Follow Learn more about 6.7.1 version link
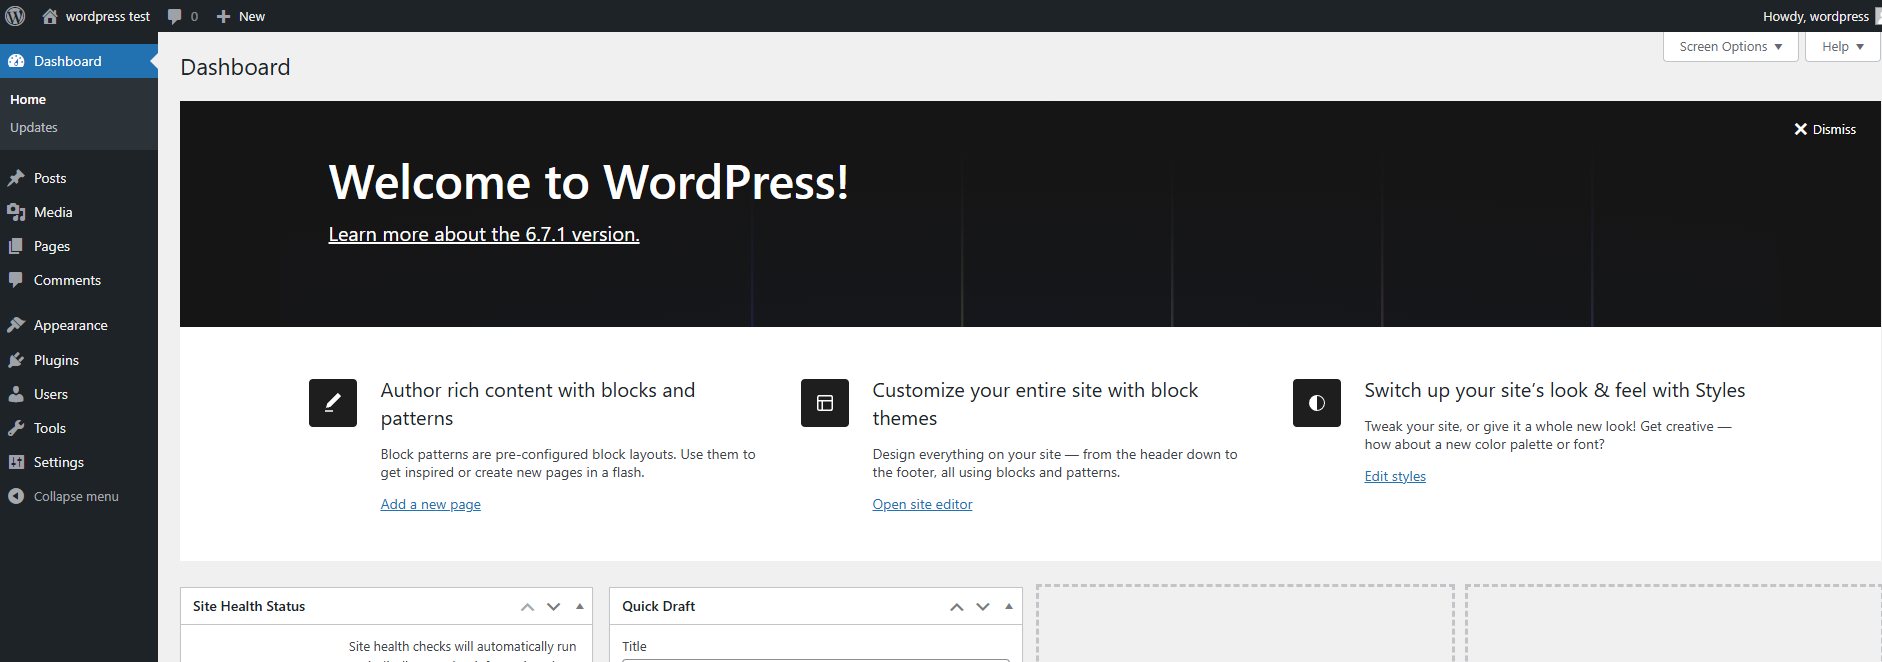The height and width of the screenshot is (662, 1882). pyautogui.click(x=484, y=234)
